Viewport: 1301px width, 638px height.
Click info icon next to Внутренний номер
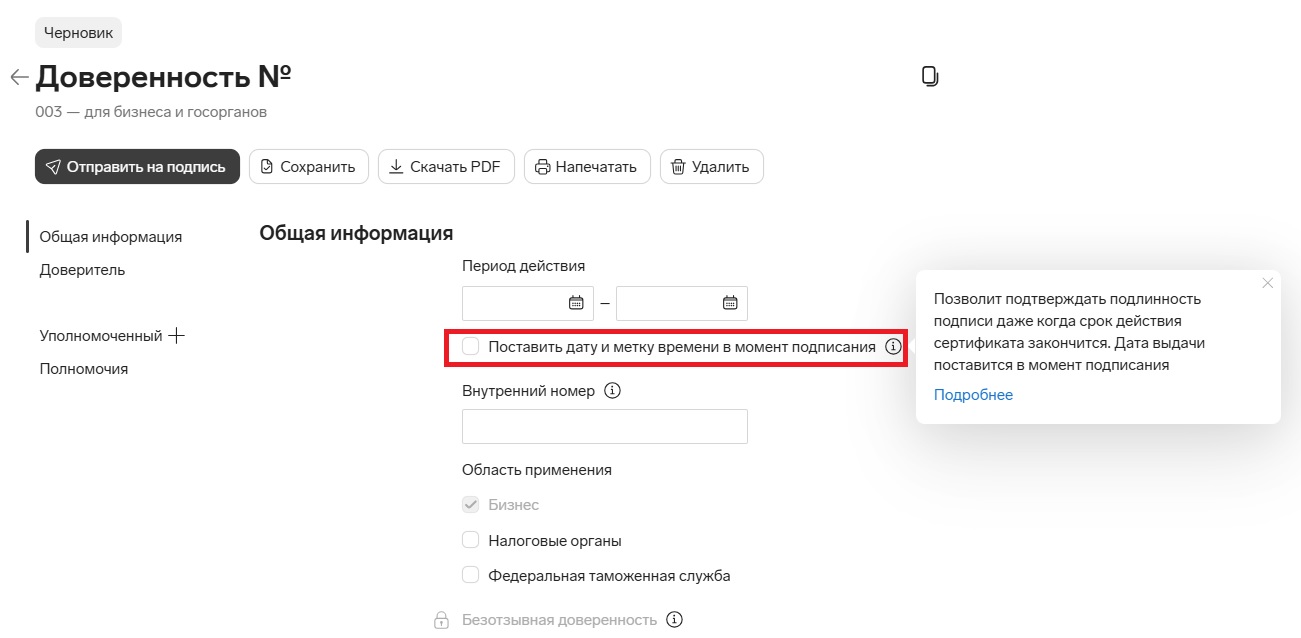613,391
